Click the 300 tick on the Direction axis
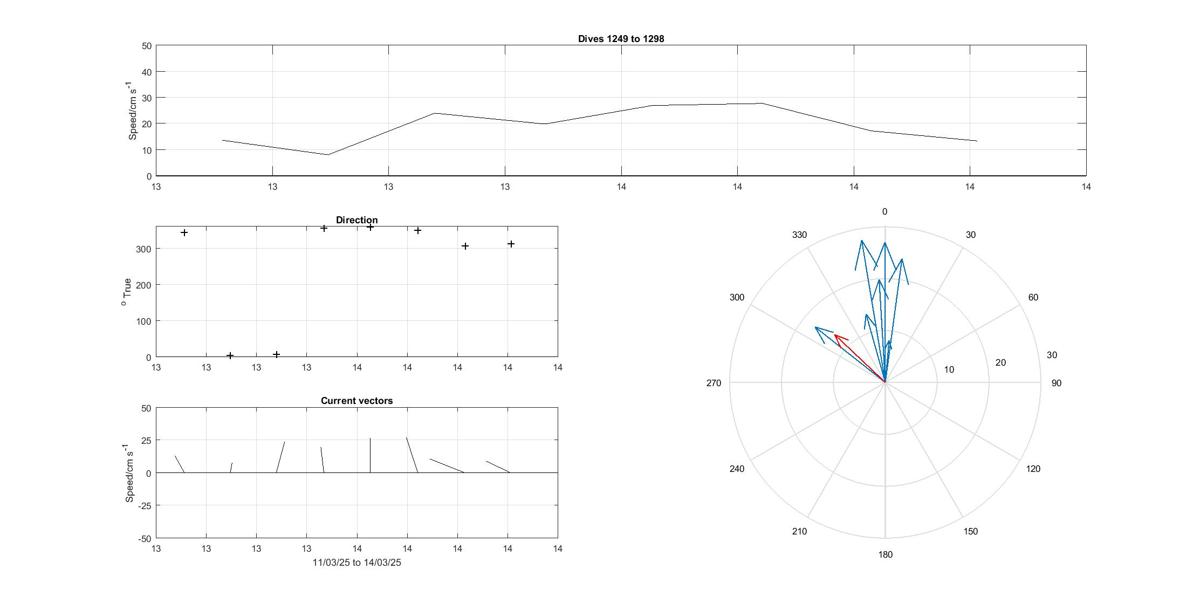Image resolution: width=1200 pixels, height=605 pixels. 143,249
